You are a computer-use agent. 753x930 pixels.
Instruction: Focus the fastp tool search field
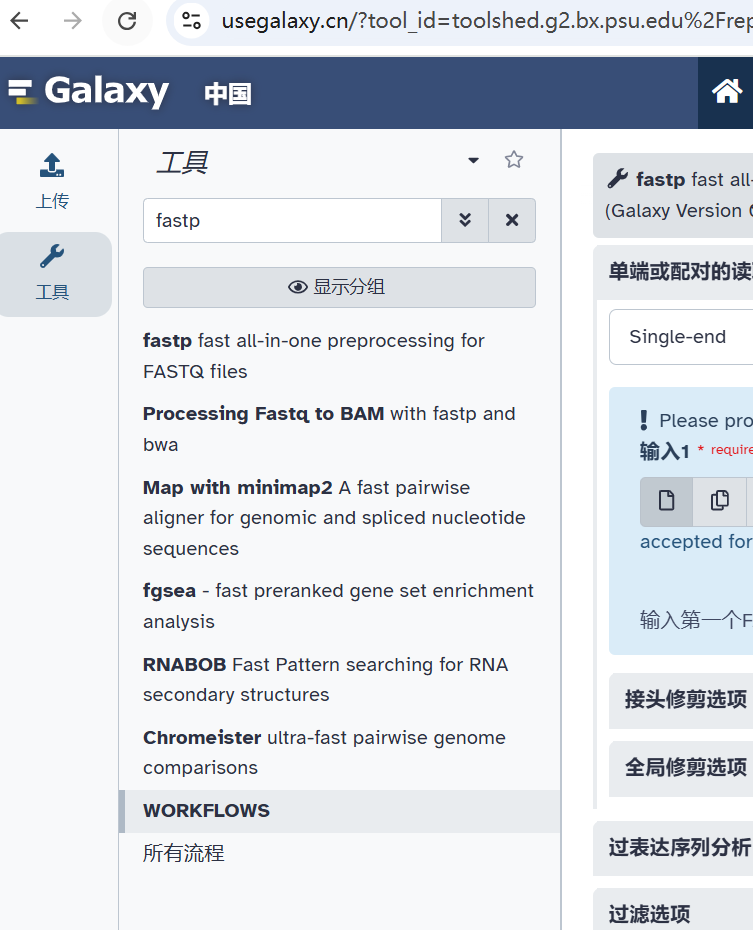coord(292,221)
